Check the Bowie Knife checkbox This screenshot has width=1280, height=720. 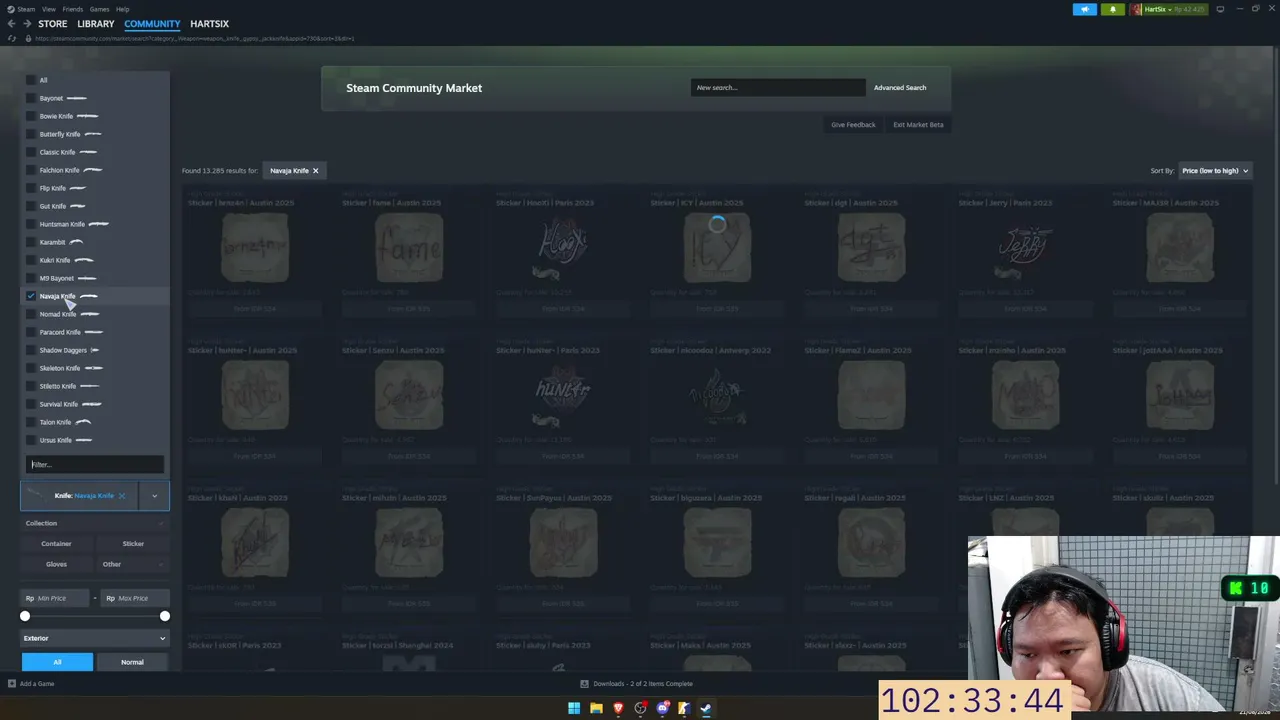[31, 116]
